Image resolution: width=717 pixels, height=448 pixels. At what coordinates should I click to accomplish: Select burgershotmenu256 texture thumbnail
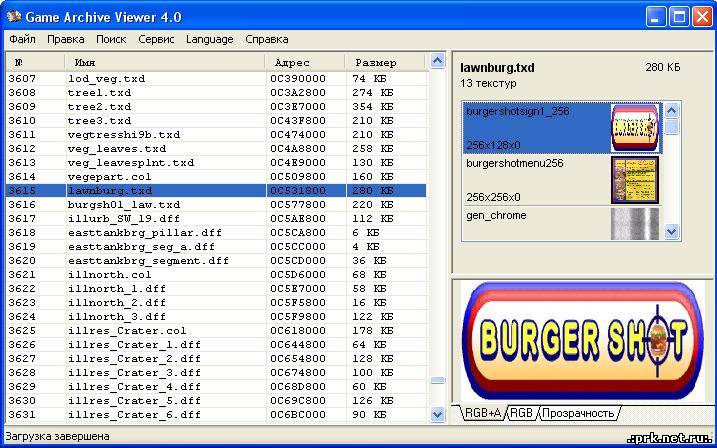[x=635, y=180]
